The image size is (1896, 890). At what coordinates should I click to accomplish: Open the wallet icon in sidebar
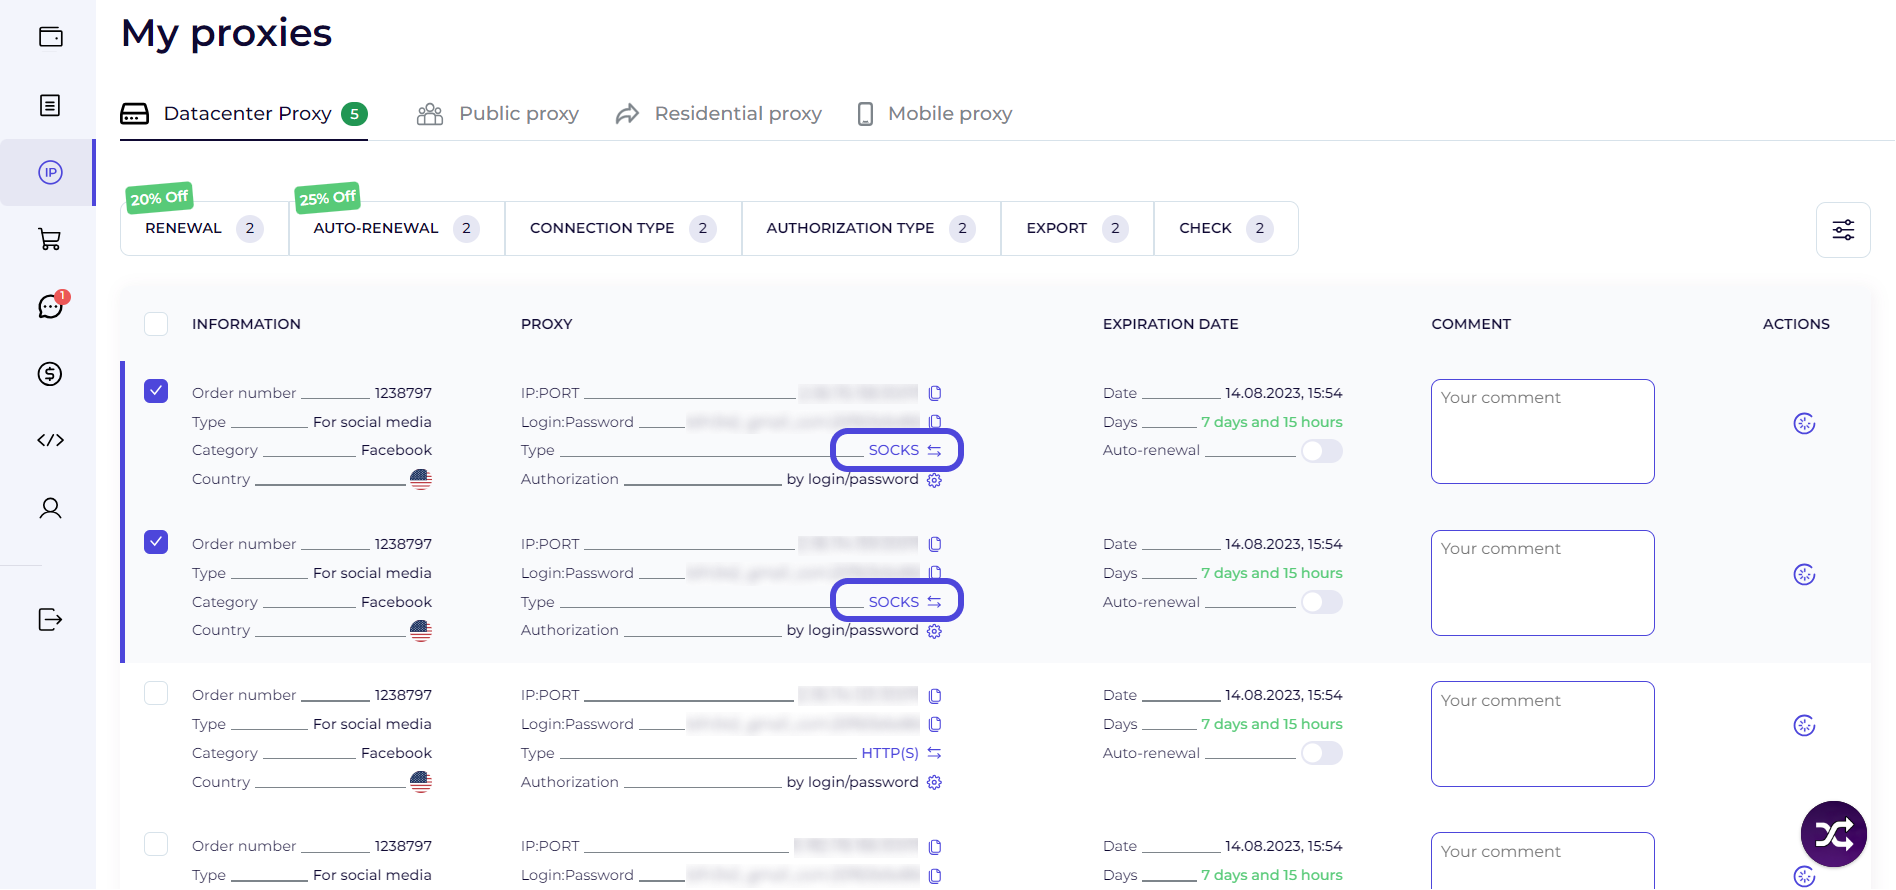50,37
